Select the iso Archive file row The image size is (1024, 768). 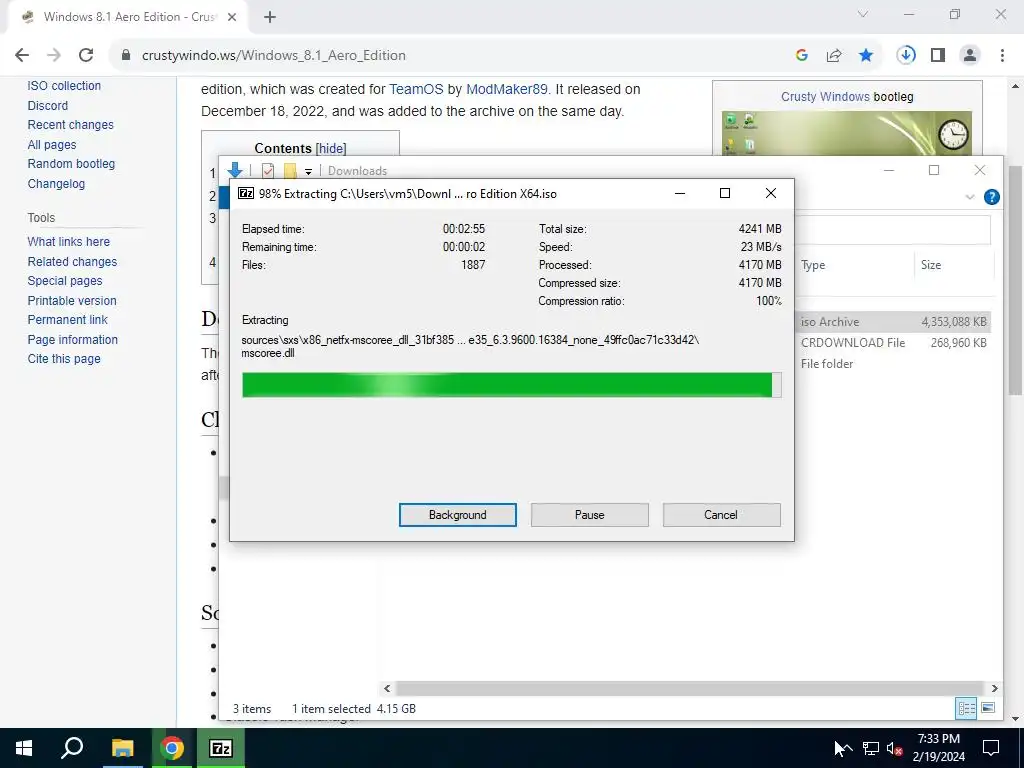pyautogui.click(x=893, y=322)
